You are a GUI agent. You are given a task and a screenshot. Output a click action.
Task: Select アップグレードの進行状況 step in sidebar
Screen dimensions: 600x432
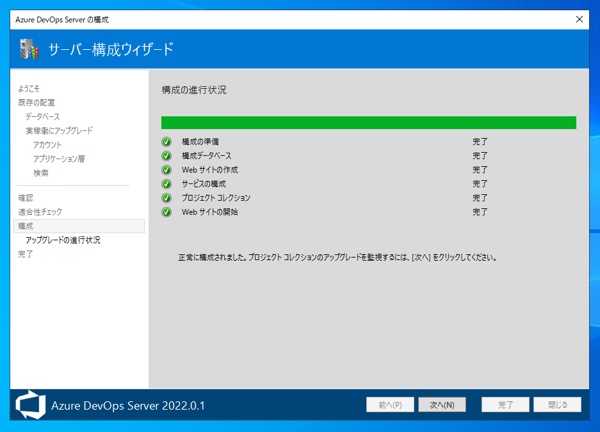coord(63,240)
